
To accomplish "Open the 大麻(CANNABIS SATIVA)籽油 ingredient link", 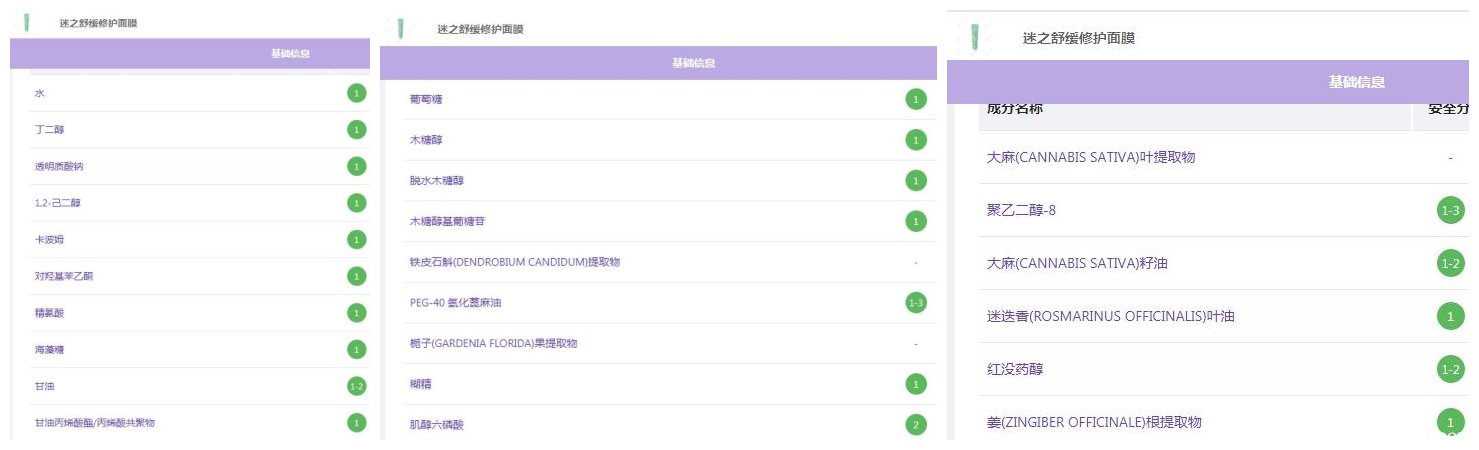I will 1077,263.
